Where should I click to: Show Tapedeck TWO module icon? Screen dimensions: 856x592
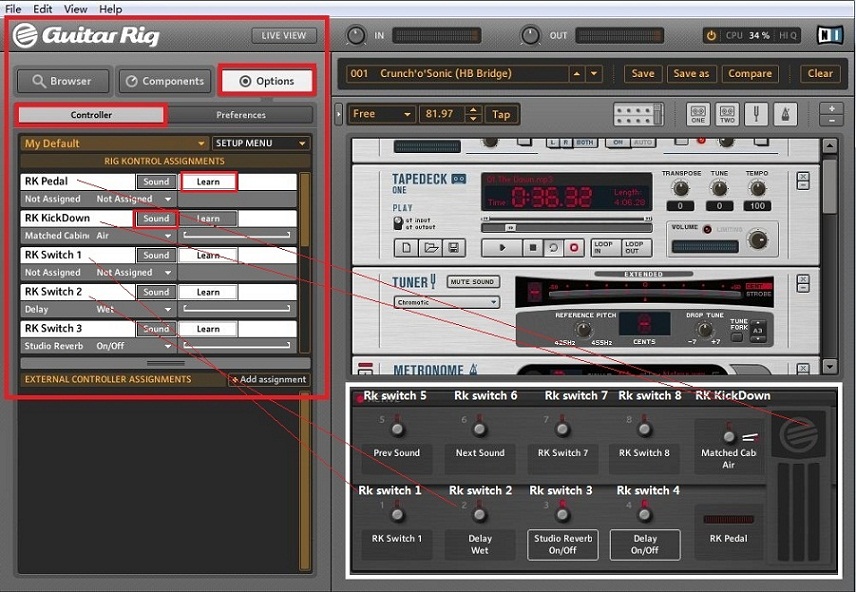click(x=727, y=114)
